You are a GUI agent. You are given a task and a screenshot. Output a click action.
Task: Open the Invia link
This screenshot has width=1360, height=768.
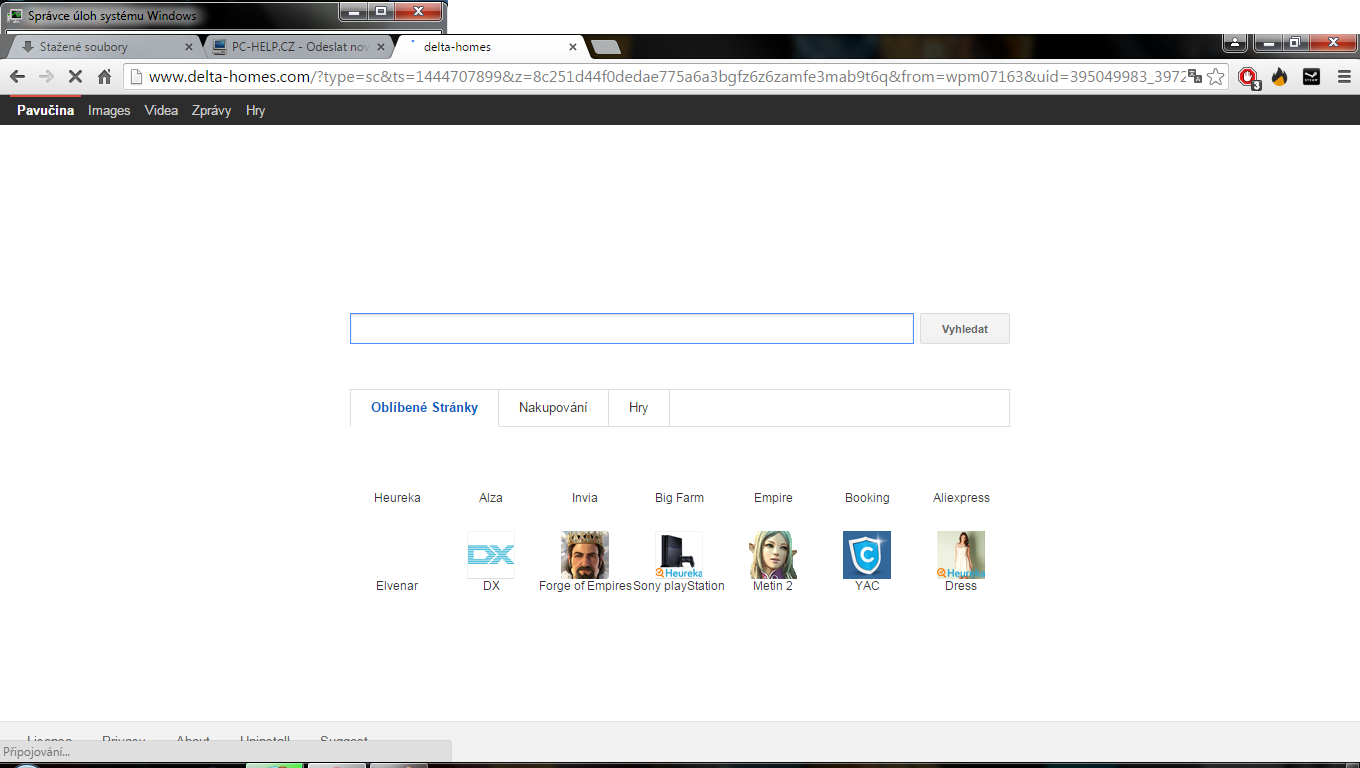click(x=585, y=498)
